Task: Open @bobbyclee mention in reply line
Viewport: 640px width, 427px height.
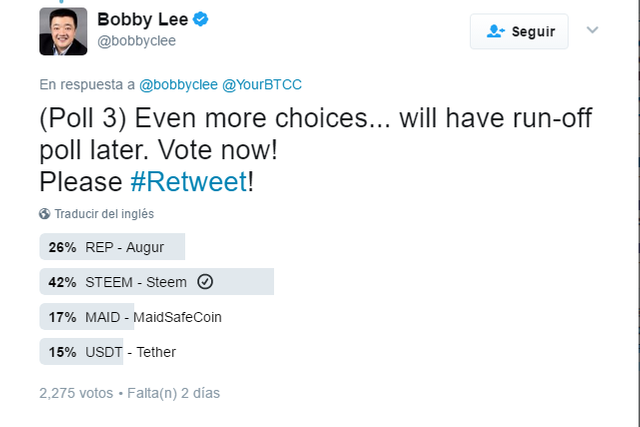Action: [x=178, y=85]
